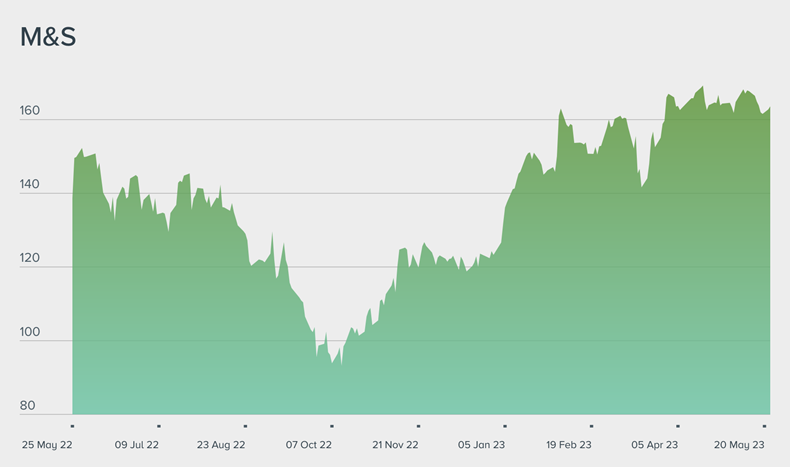The image size is (790, 467).
Task: Click the tick mark above 20 May 23
Action: pos(764,426)
